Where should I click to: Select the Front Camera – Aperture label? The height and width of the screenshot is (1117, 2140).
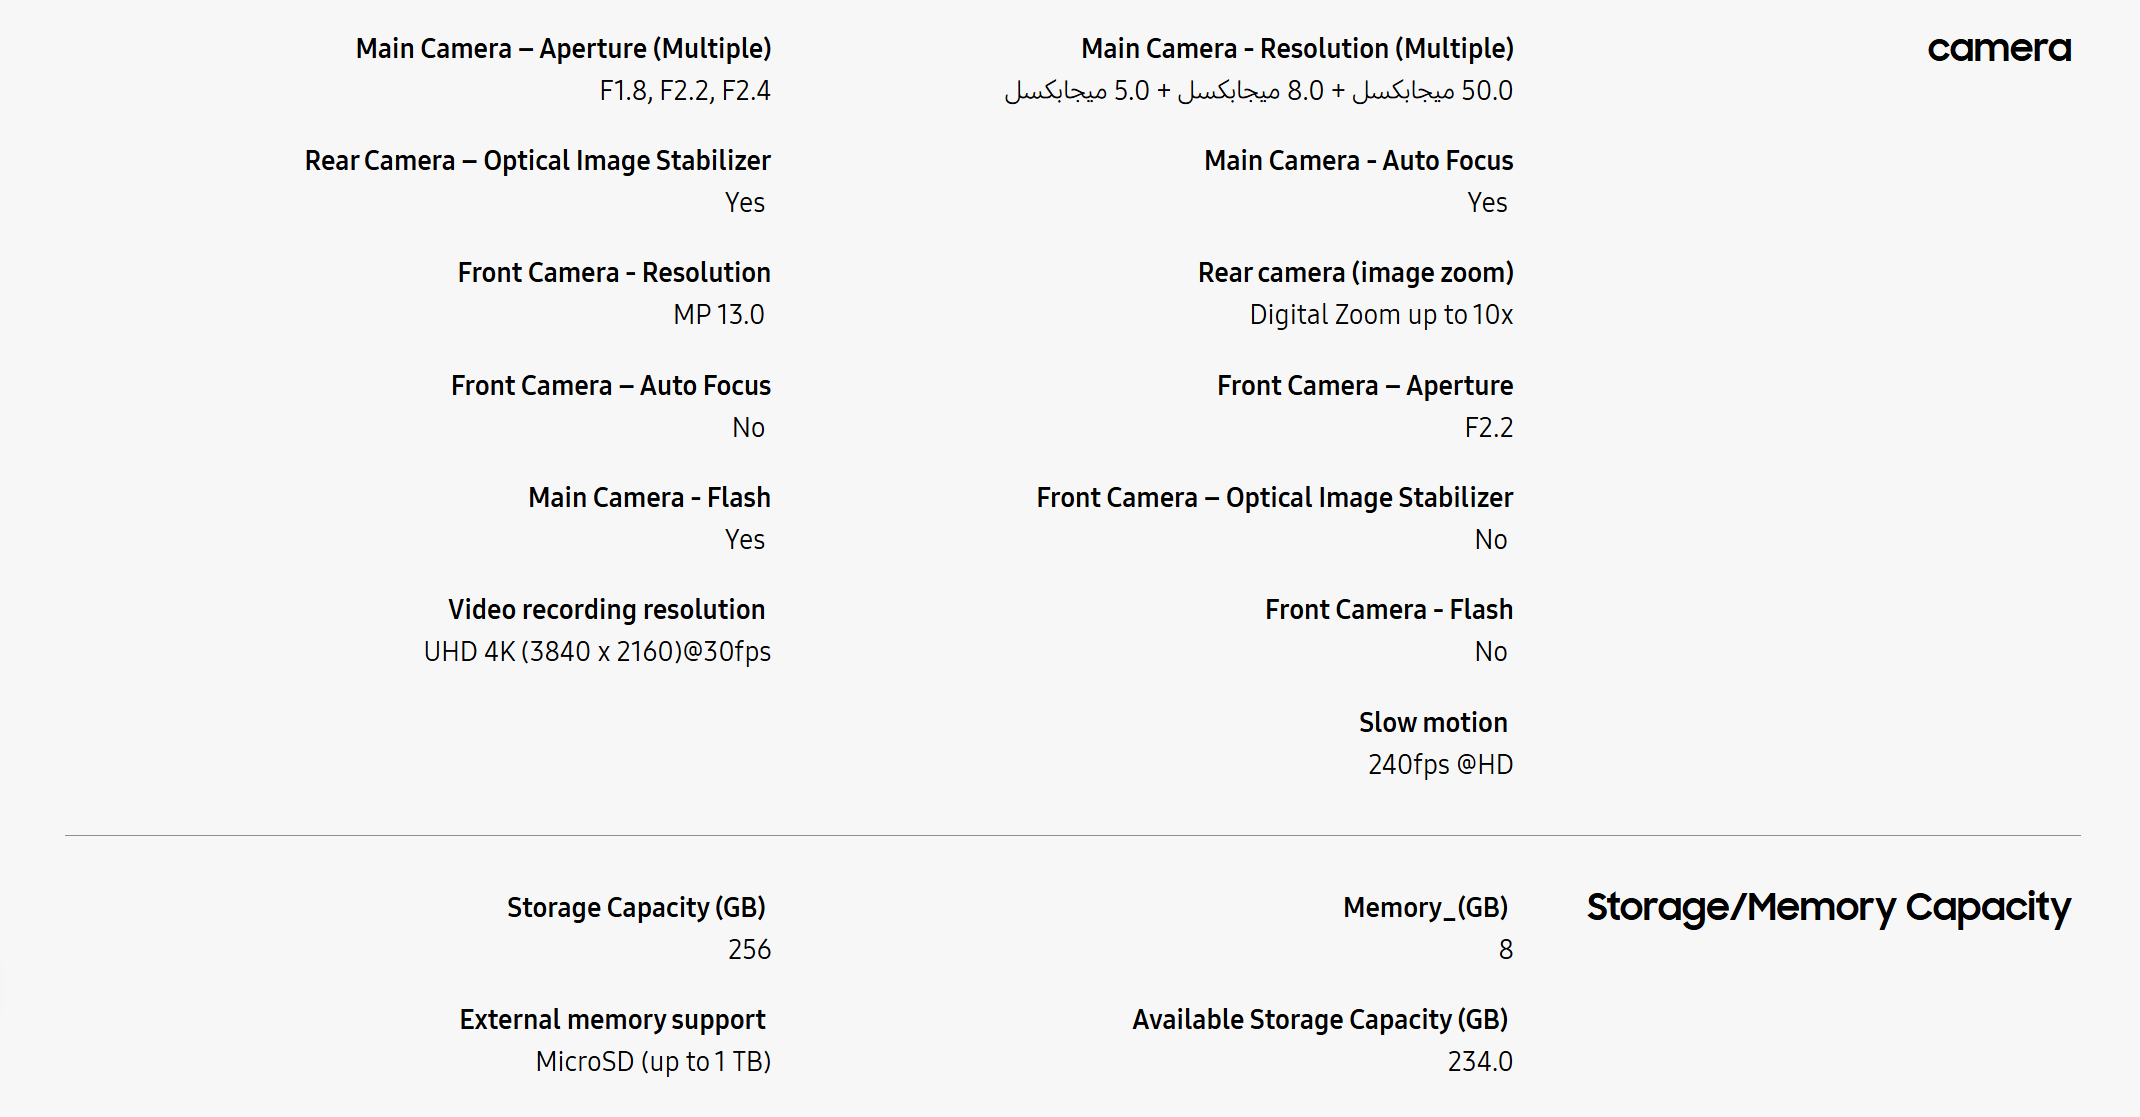1365,385
